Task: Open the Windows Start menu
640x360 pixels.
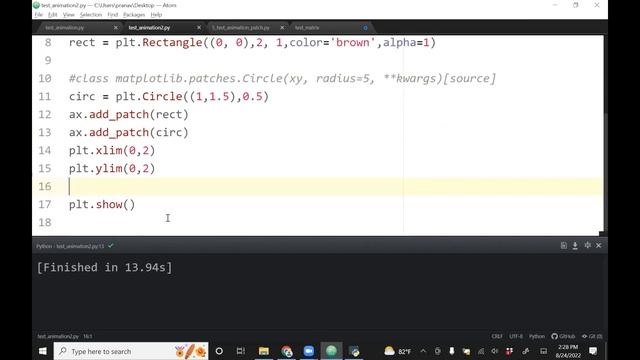Action: 42,351
